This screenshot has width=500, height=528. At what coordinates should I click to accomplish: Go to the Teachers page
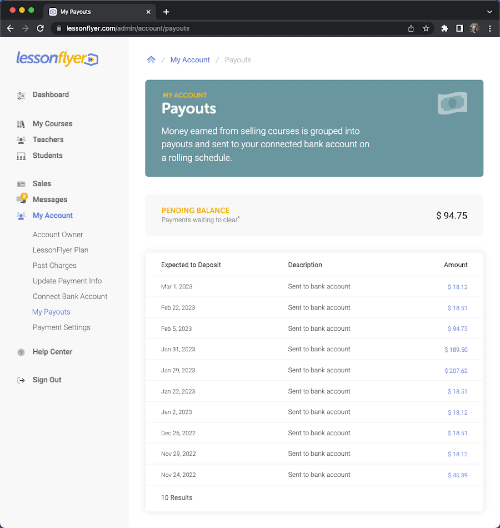(x=48, y=139)
